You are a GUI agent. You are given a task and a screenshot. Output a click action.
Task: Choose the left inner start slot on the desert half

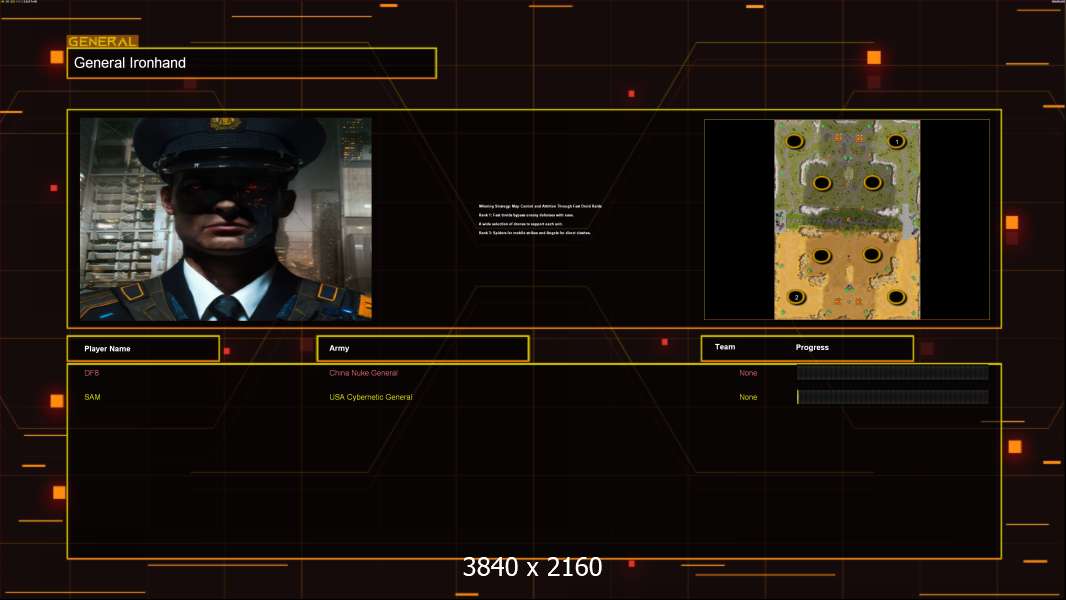pyautogui.click(x=821, y=255)
